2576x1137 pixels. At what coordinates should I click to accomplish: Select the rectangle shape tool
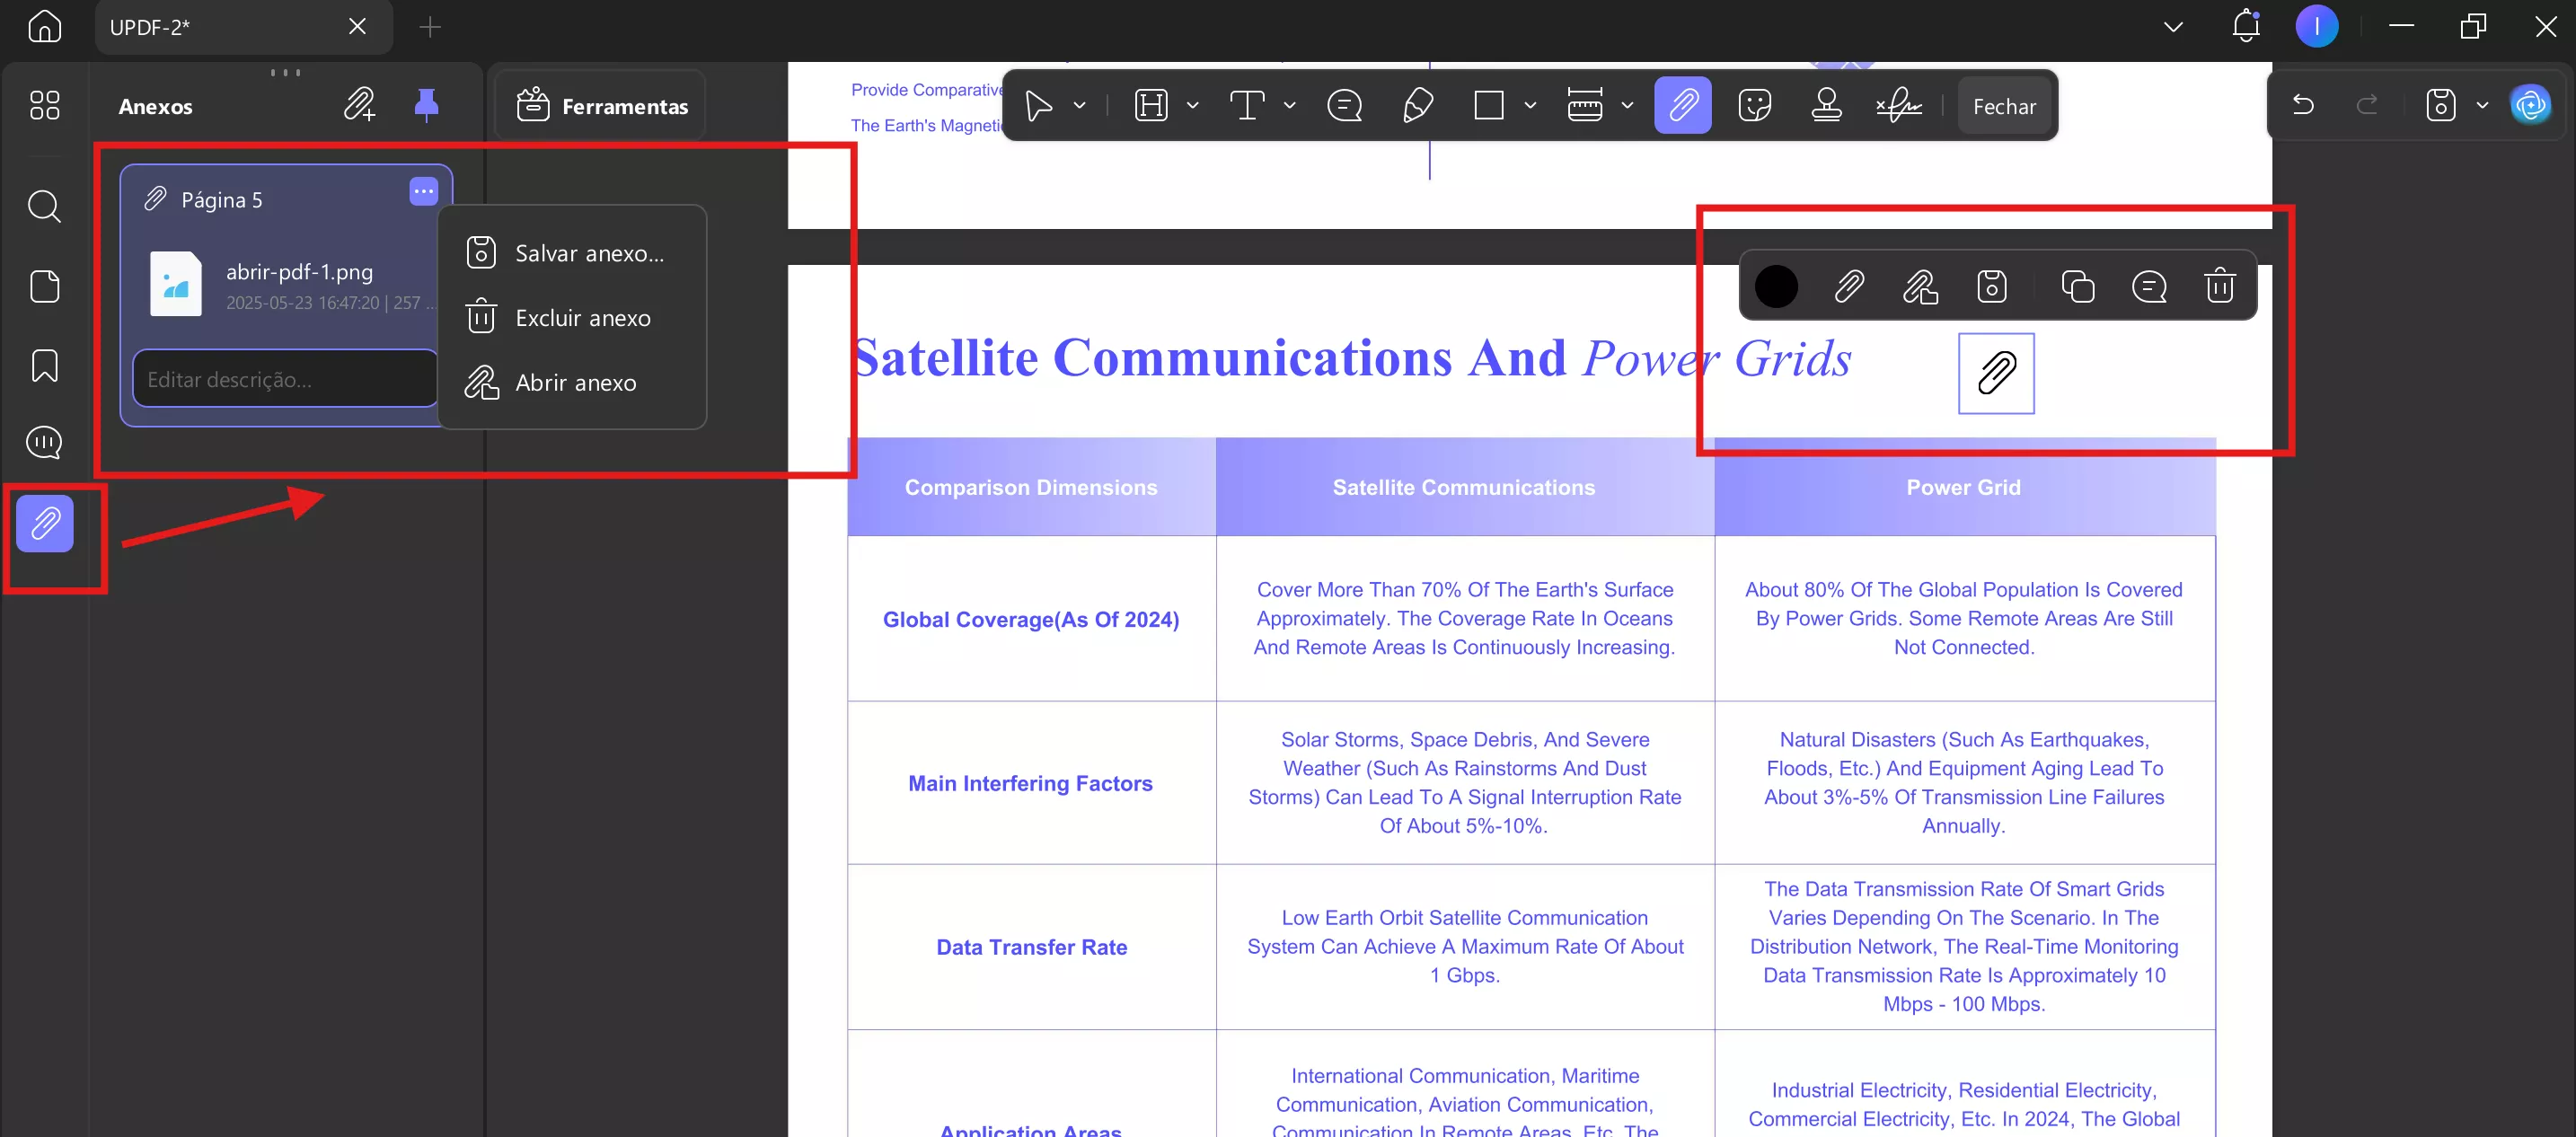click(x=1489, y=105)
